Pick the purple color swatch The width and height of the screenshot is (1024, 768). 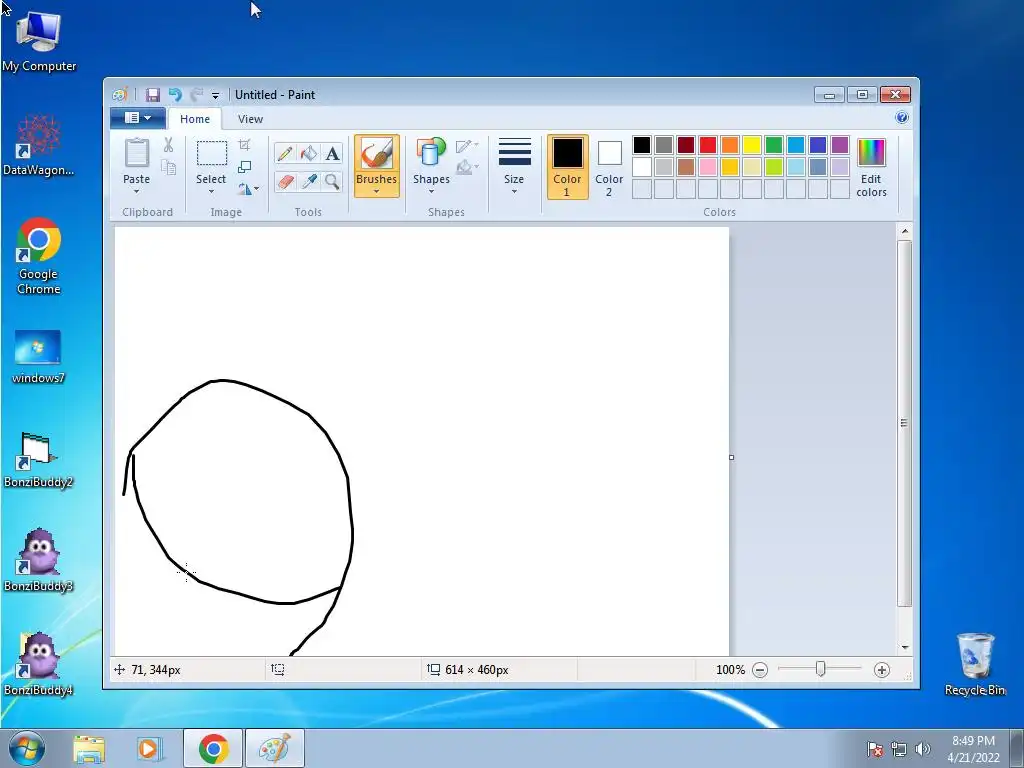(840, 145)
